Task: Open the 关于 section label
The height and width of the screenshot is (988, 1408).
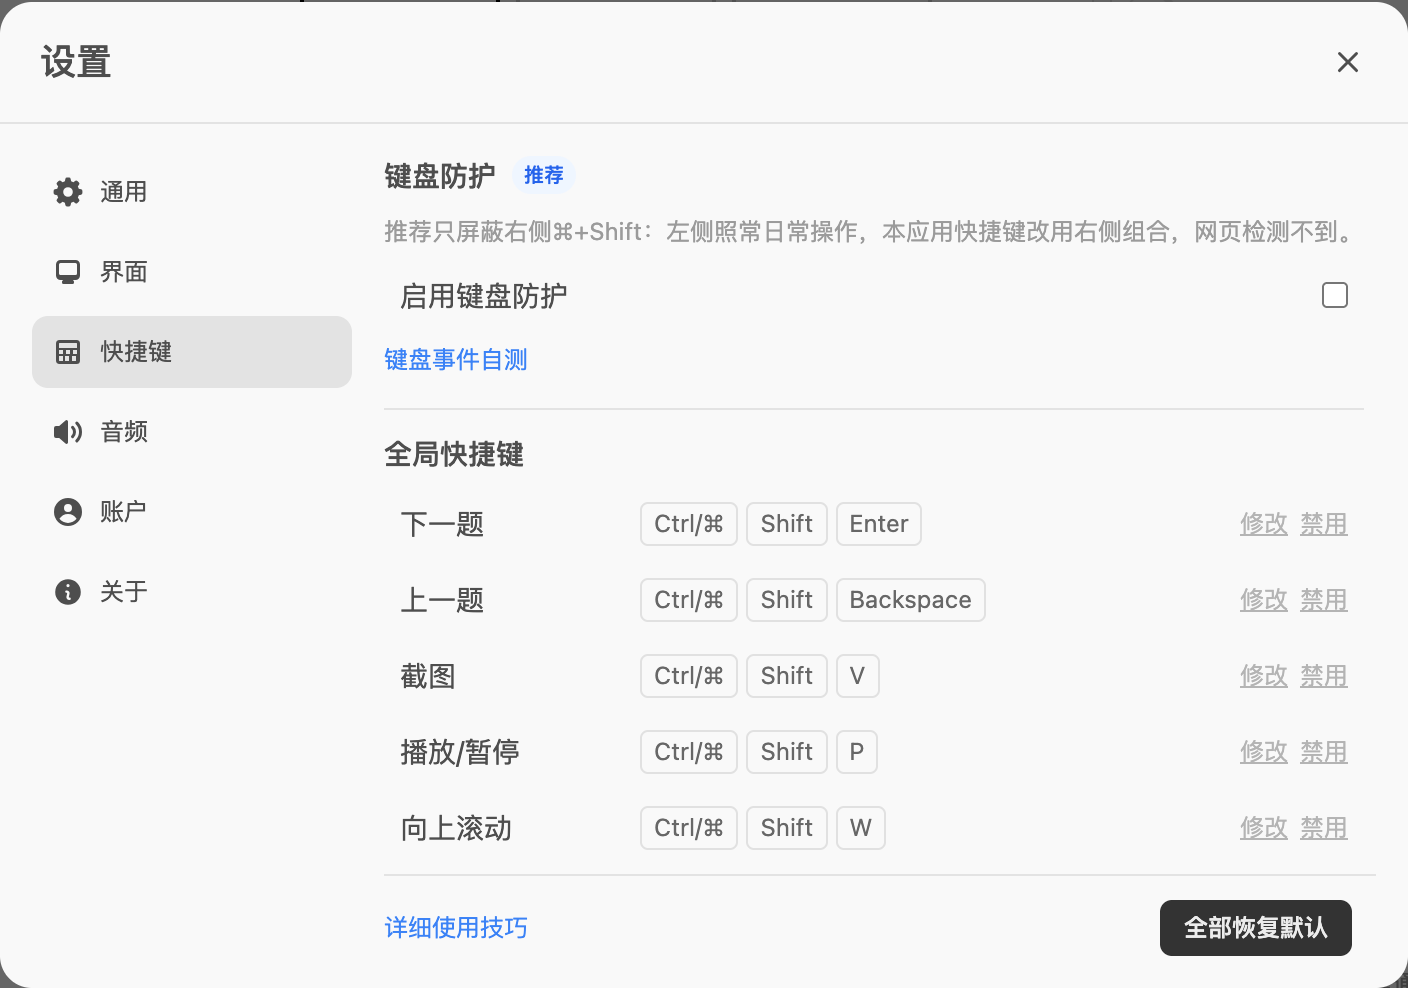Action: coord(124,592)
